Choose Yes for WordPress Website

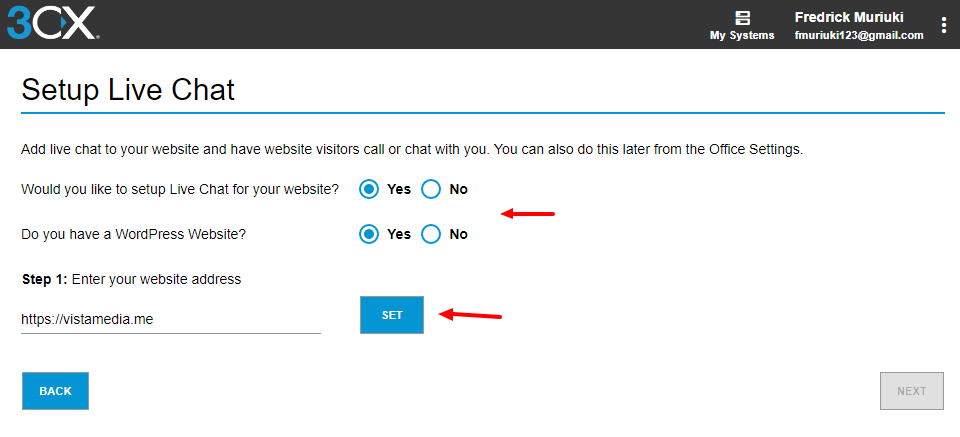click(x=370, y=234)
